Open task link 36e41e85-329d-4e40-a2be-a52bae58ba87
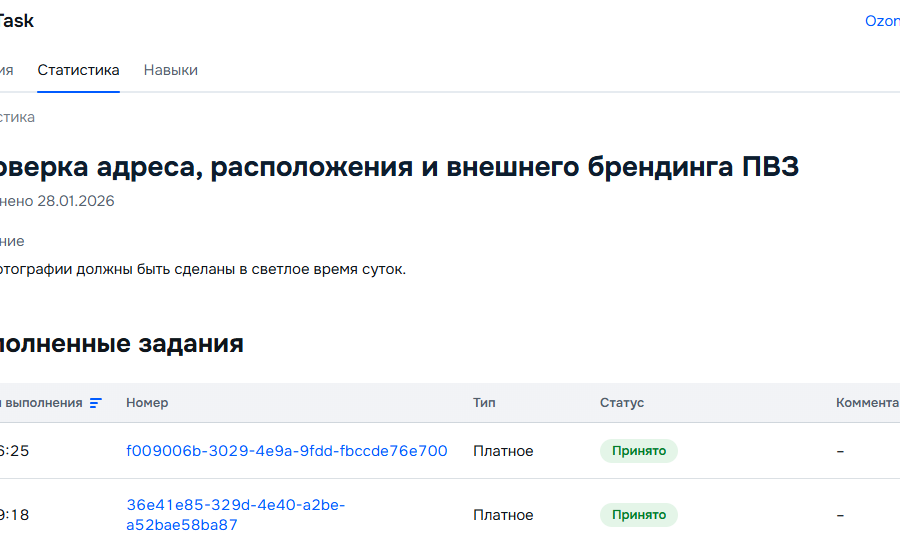Screen dimensions: 900x546 click(235, 514)
